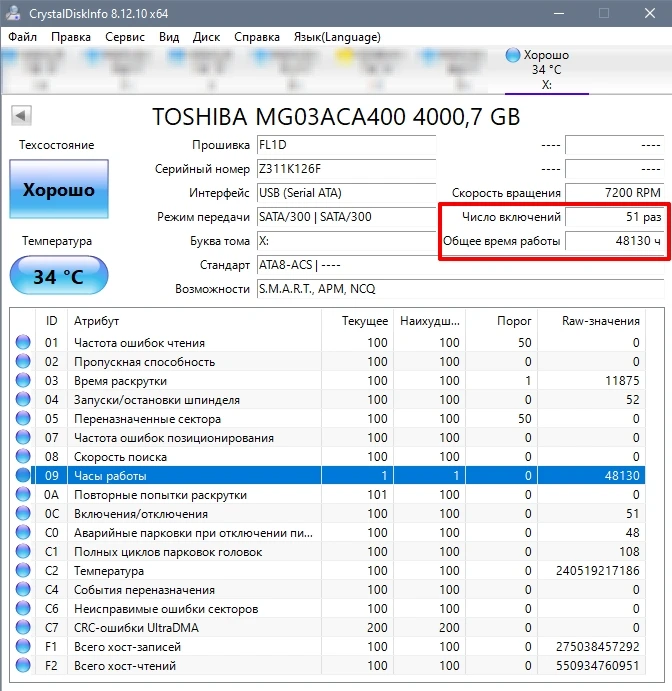The height and width of the screenshot is (691, 672).
Task: Click the status icon of attribute 0C
Action: [x=23, y=513]
